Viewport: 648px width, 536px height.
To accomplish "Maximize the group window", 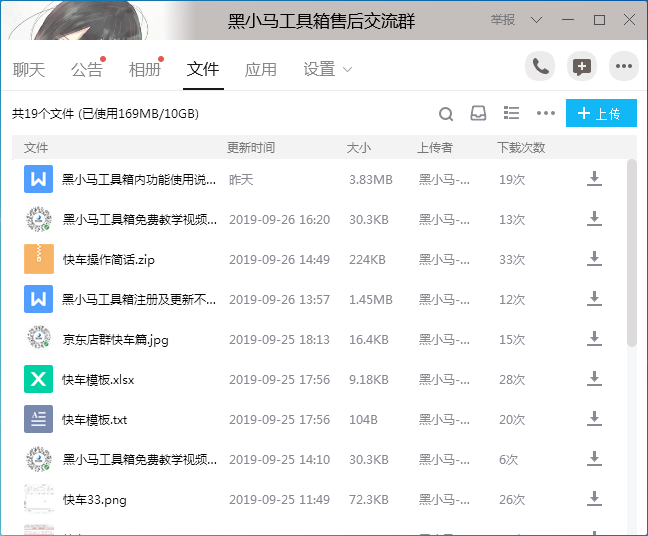I will point(599,20).
